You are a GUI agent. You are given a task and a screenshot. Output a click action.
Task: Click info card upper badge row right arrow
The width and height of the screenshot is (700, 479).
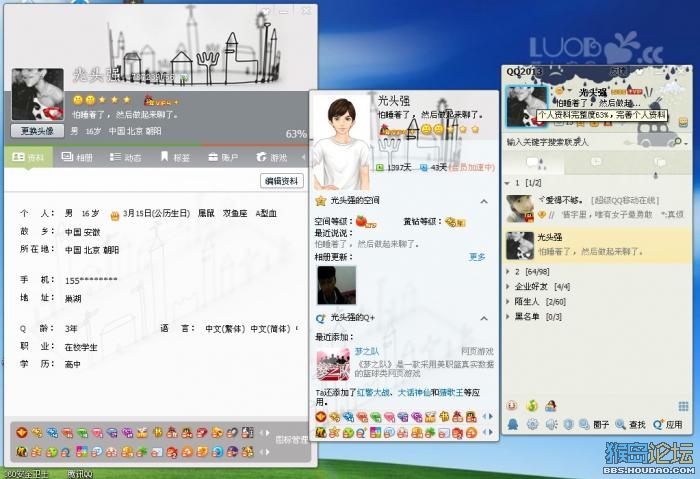point(491,417)
